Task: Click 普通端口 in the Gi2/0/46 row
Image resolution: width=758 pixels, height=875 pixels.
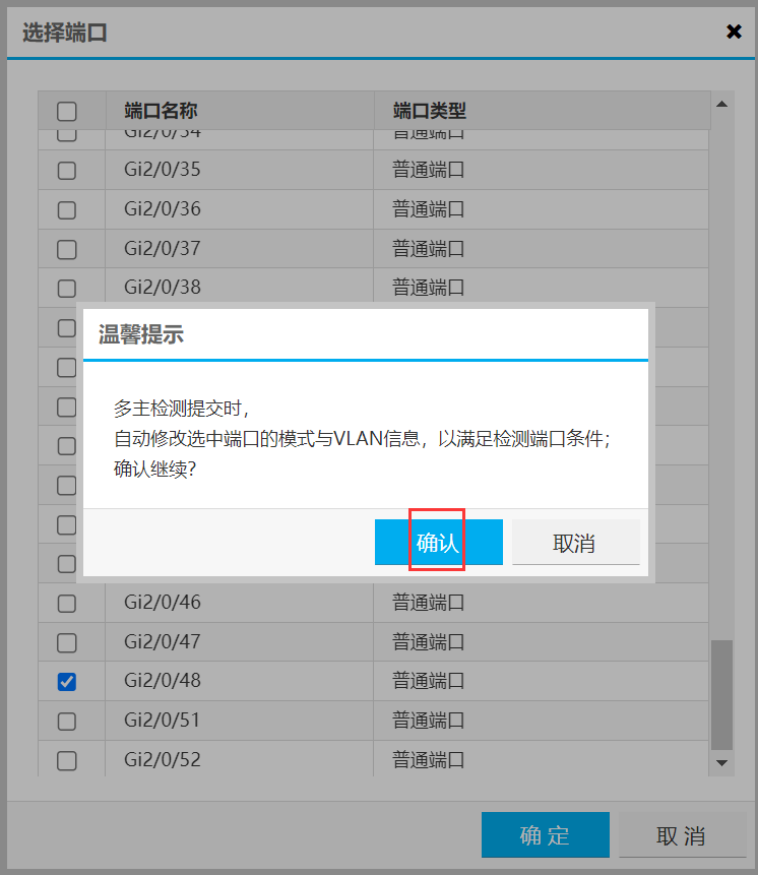Action: tap(428, 603)
